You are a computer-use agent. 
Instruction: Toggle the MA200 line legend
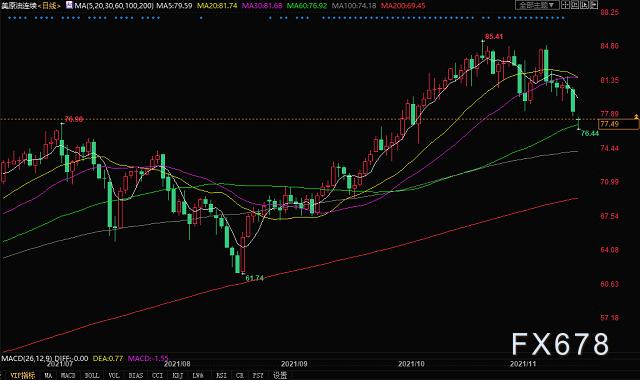[x=403, y=5]
